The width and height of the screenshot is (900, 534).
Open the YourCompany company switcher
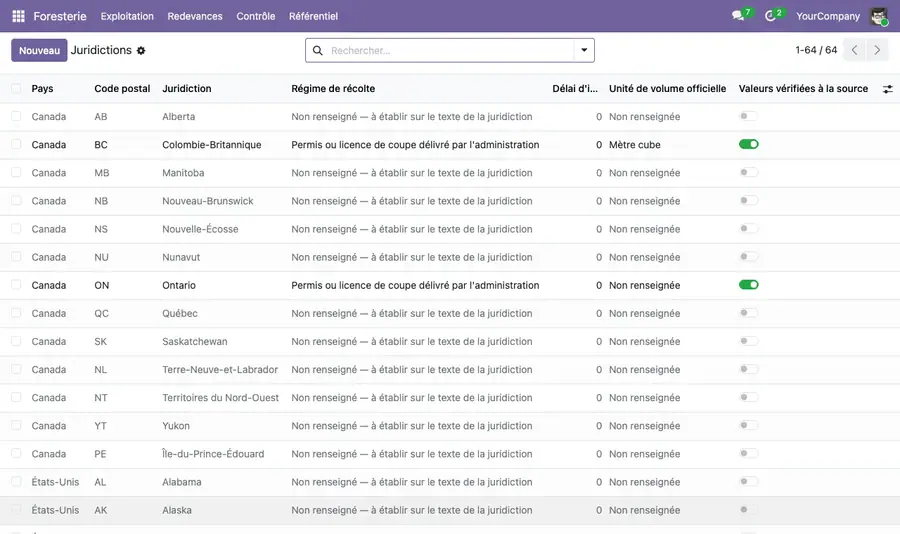pos(828,16)
